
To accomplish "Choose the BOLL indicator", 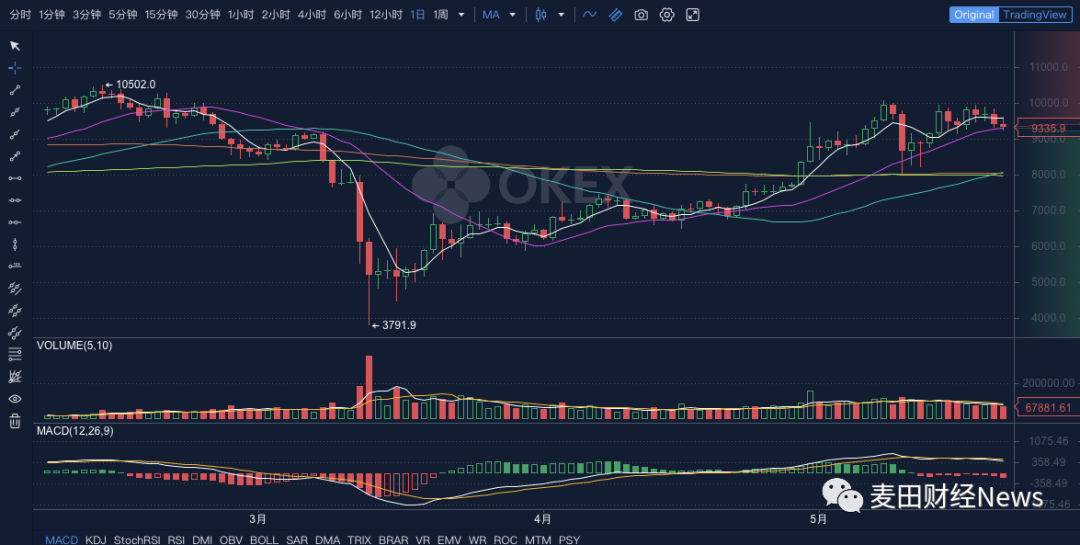I will click(264, 539).
